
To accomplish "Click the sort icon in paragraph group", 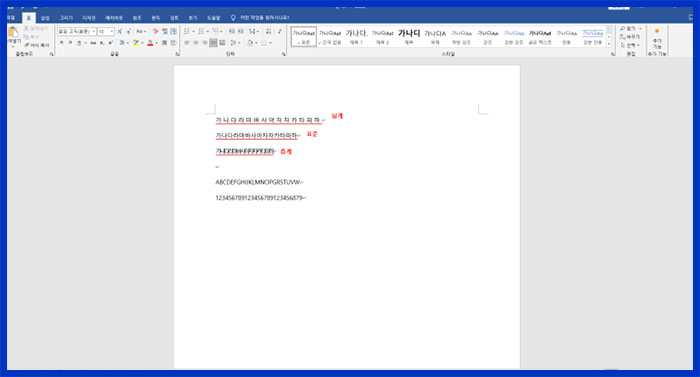I will (268, 31).
